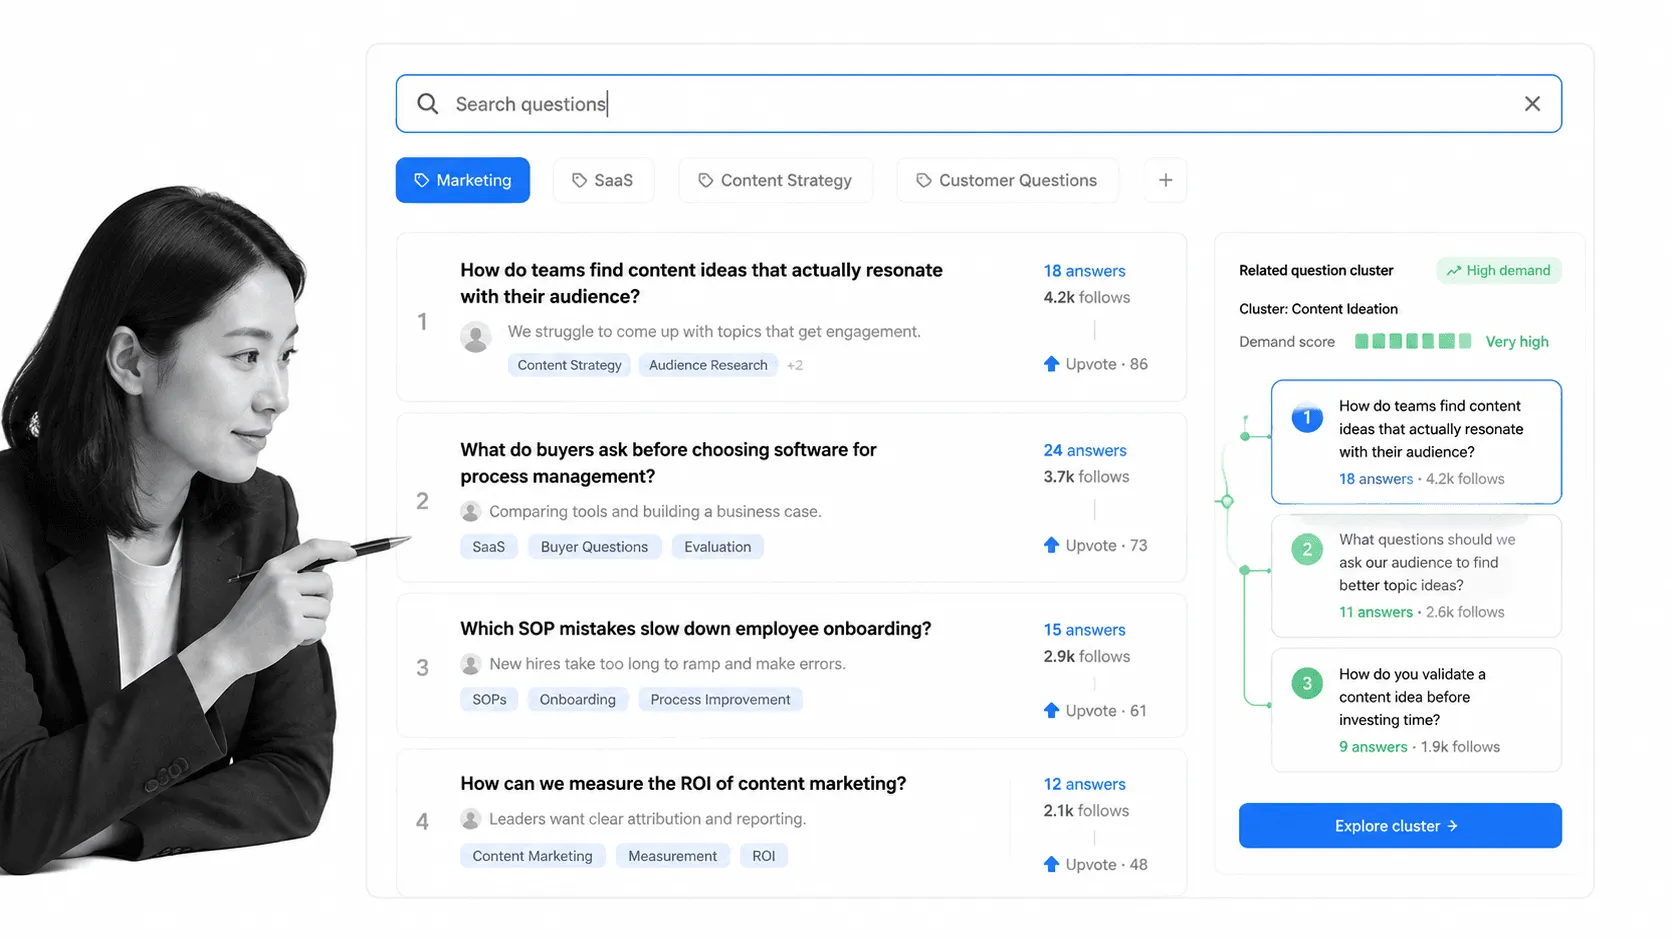The image size is (1672, 941).
Task: Upvote the question with 48 upvotes
Action: pyautogui.click(x=1095, y=864)
